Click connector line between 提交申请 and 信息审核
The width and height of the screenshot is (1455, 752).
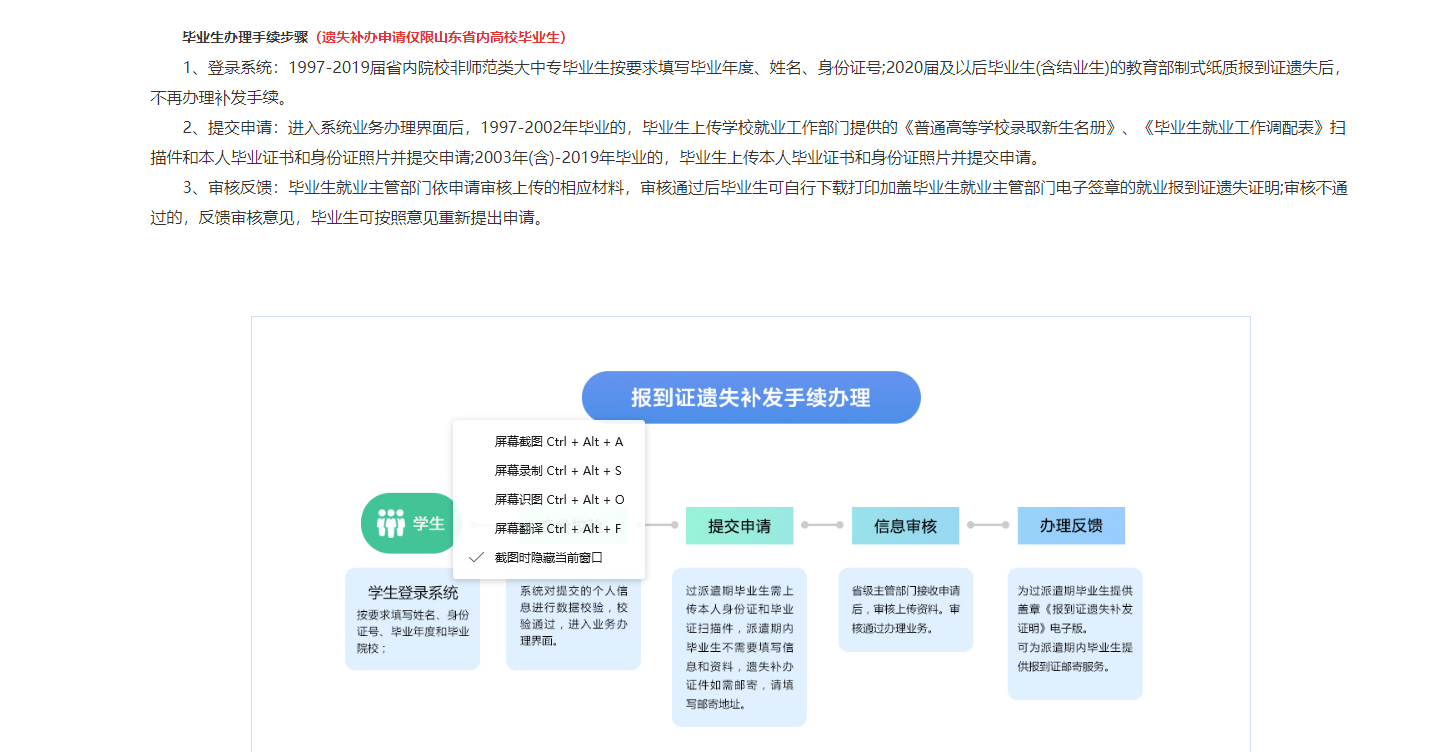click(822, 525)
